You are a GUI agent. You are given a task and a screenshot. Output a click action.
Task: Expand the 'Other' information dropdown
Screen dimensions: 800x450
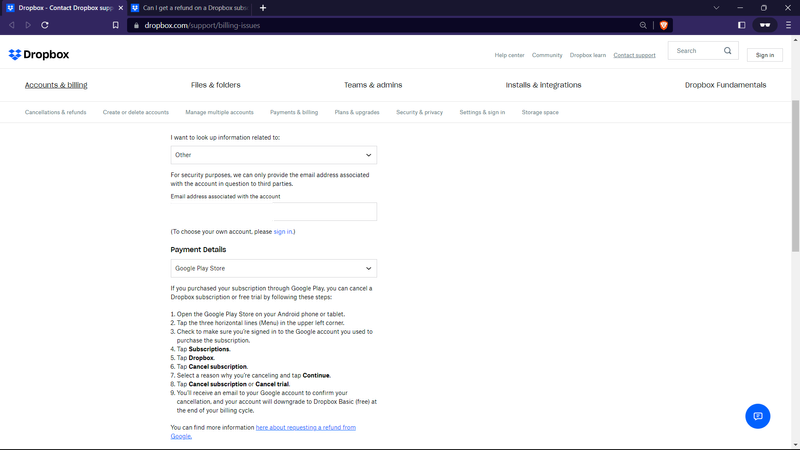tap(273, 155)
